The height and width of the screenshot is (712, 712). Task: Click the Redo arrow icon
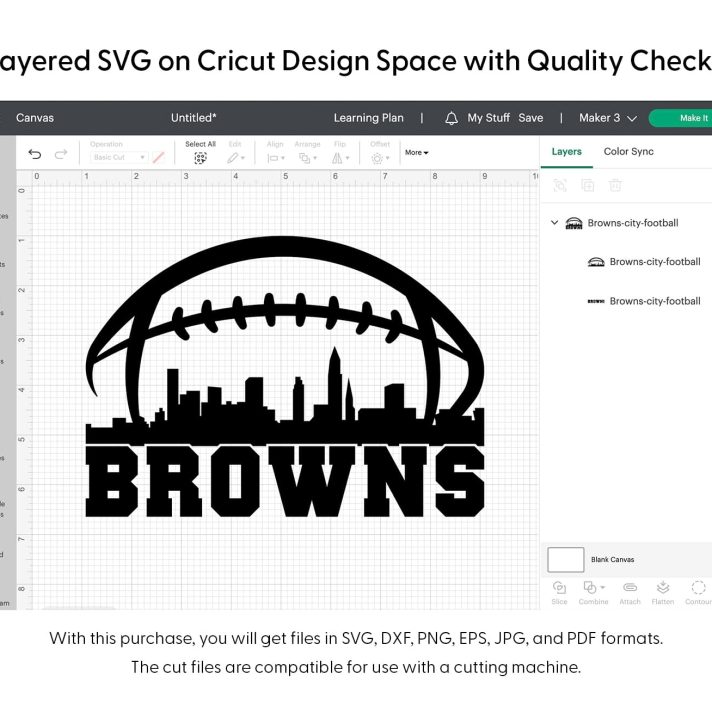(61, 154)
